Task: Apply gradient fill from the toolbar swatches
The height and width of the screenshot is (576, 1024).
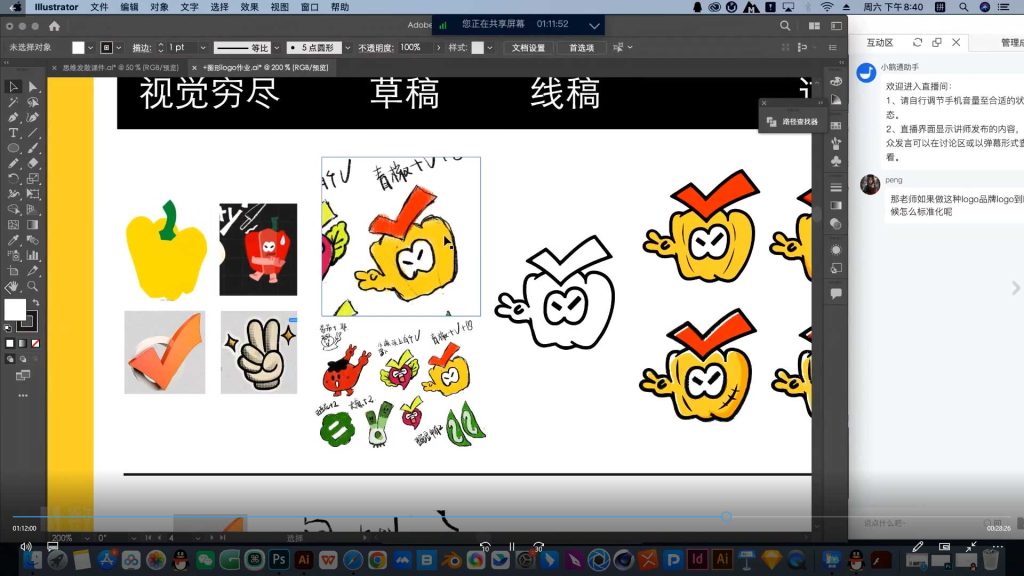Action: pos(22,342)
